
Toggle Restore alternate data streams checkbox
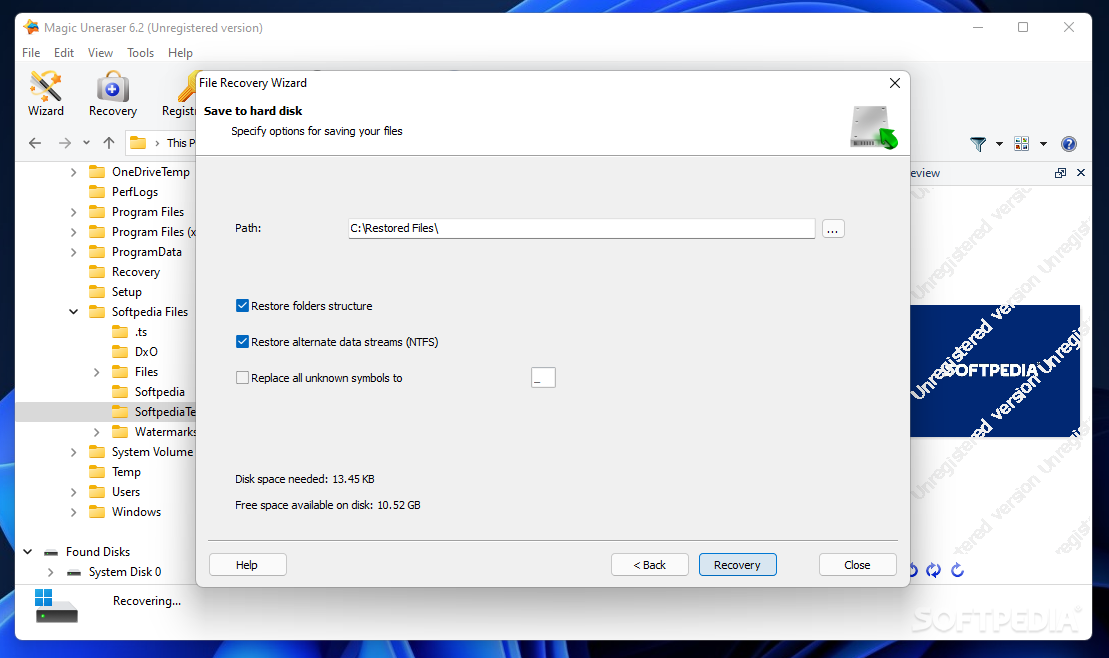pyautogui.click(x=242, y=342)
